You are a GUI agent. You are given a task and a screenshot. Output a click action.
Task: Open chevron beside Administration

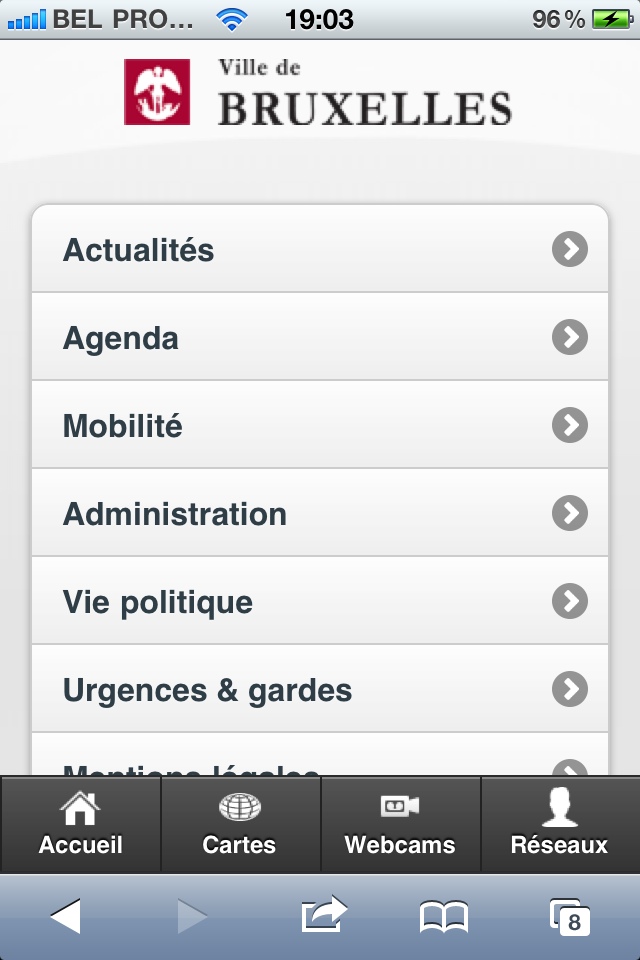(570, 512)
